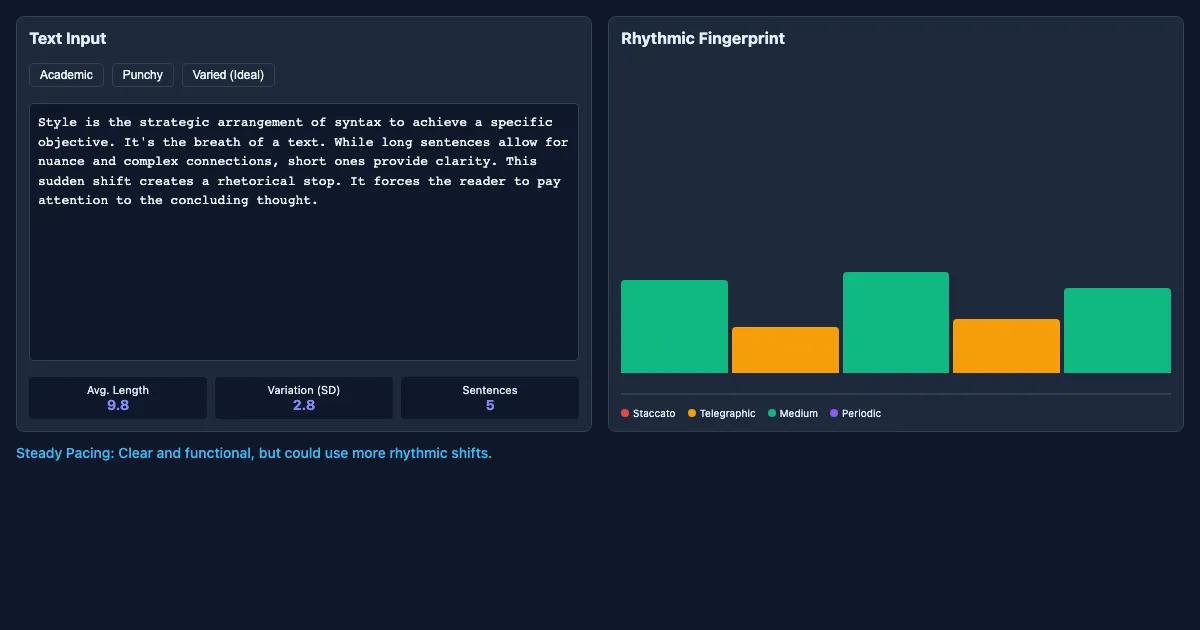The height and width of the screenshot is (630, 1200).
Task: Load the Academic sample preset
Action: point(66,75)
